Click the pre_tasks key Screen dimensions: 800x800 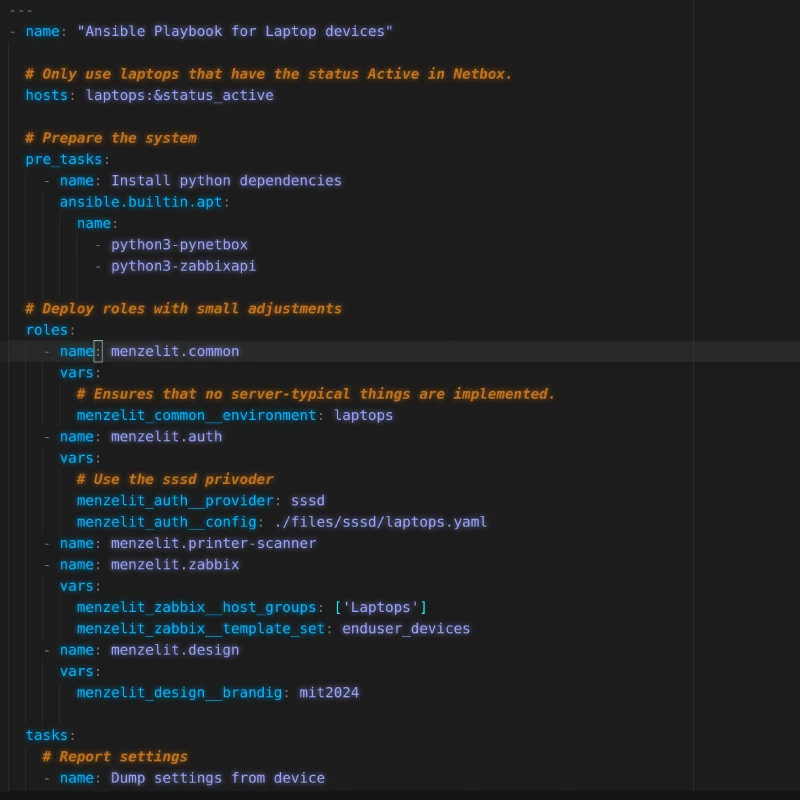(x=64, y=159)
